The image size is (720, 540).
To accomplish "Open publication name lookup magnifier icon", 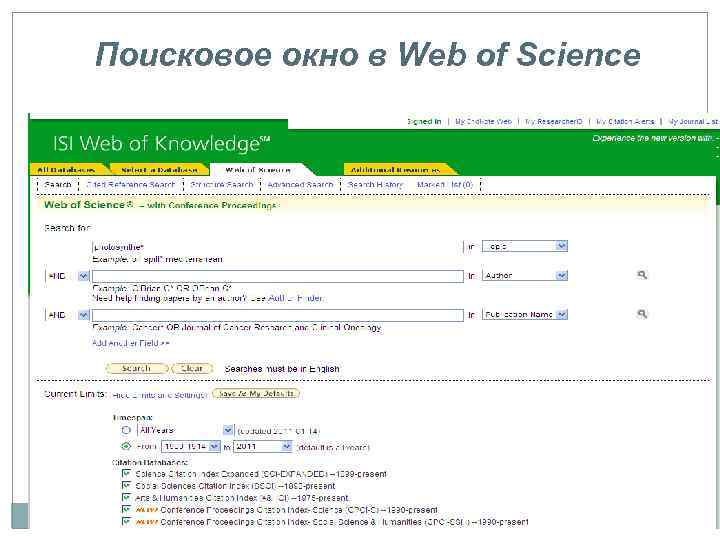I will tap(642, 314).
